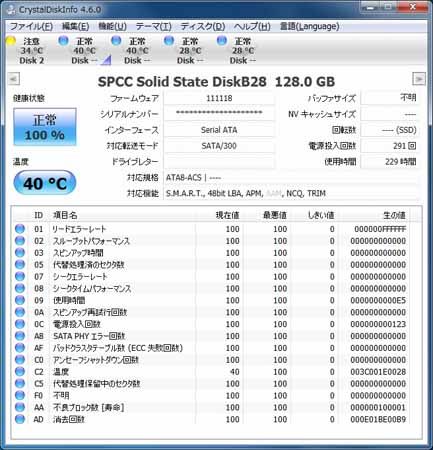This screenshot has width=433, height=450.
Task: Click the 項目名 column header
Action: [65, 215]
